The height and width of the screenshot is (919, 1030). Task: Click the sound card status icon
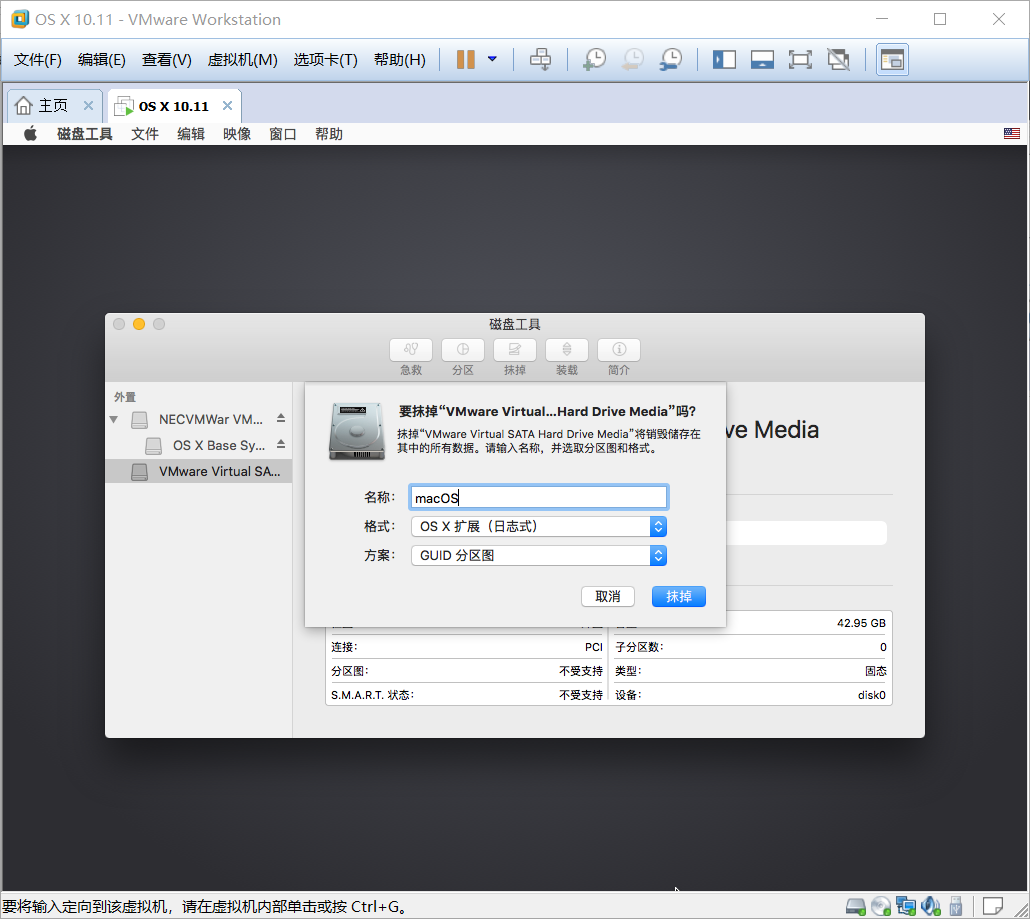coord(931,907)
